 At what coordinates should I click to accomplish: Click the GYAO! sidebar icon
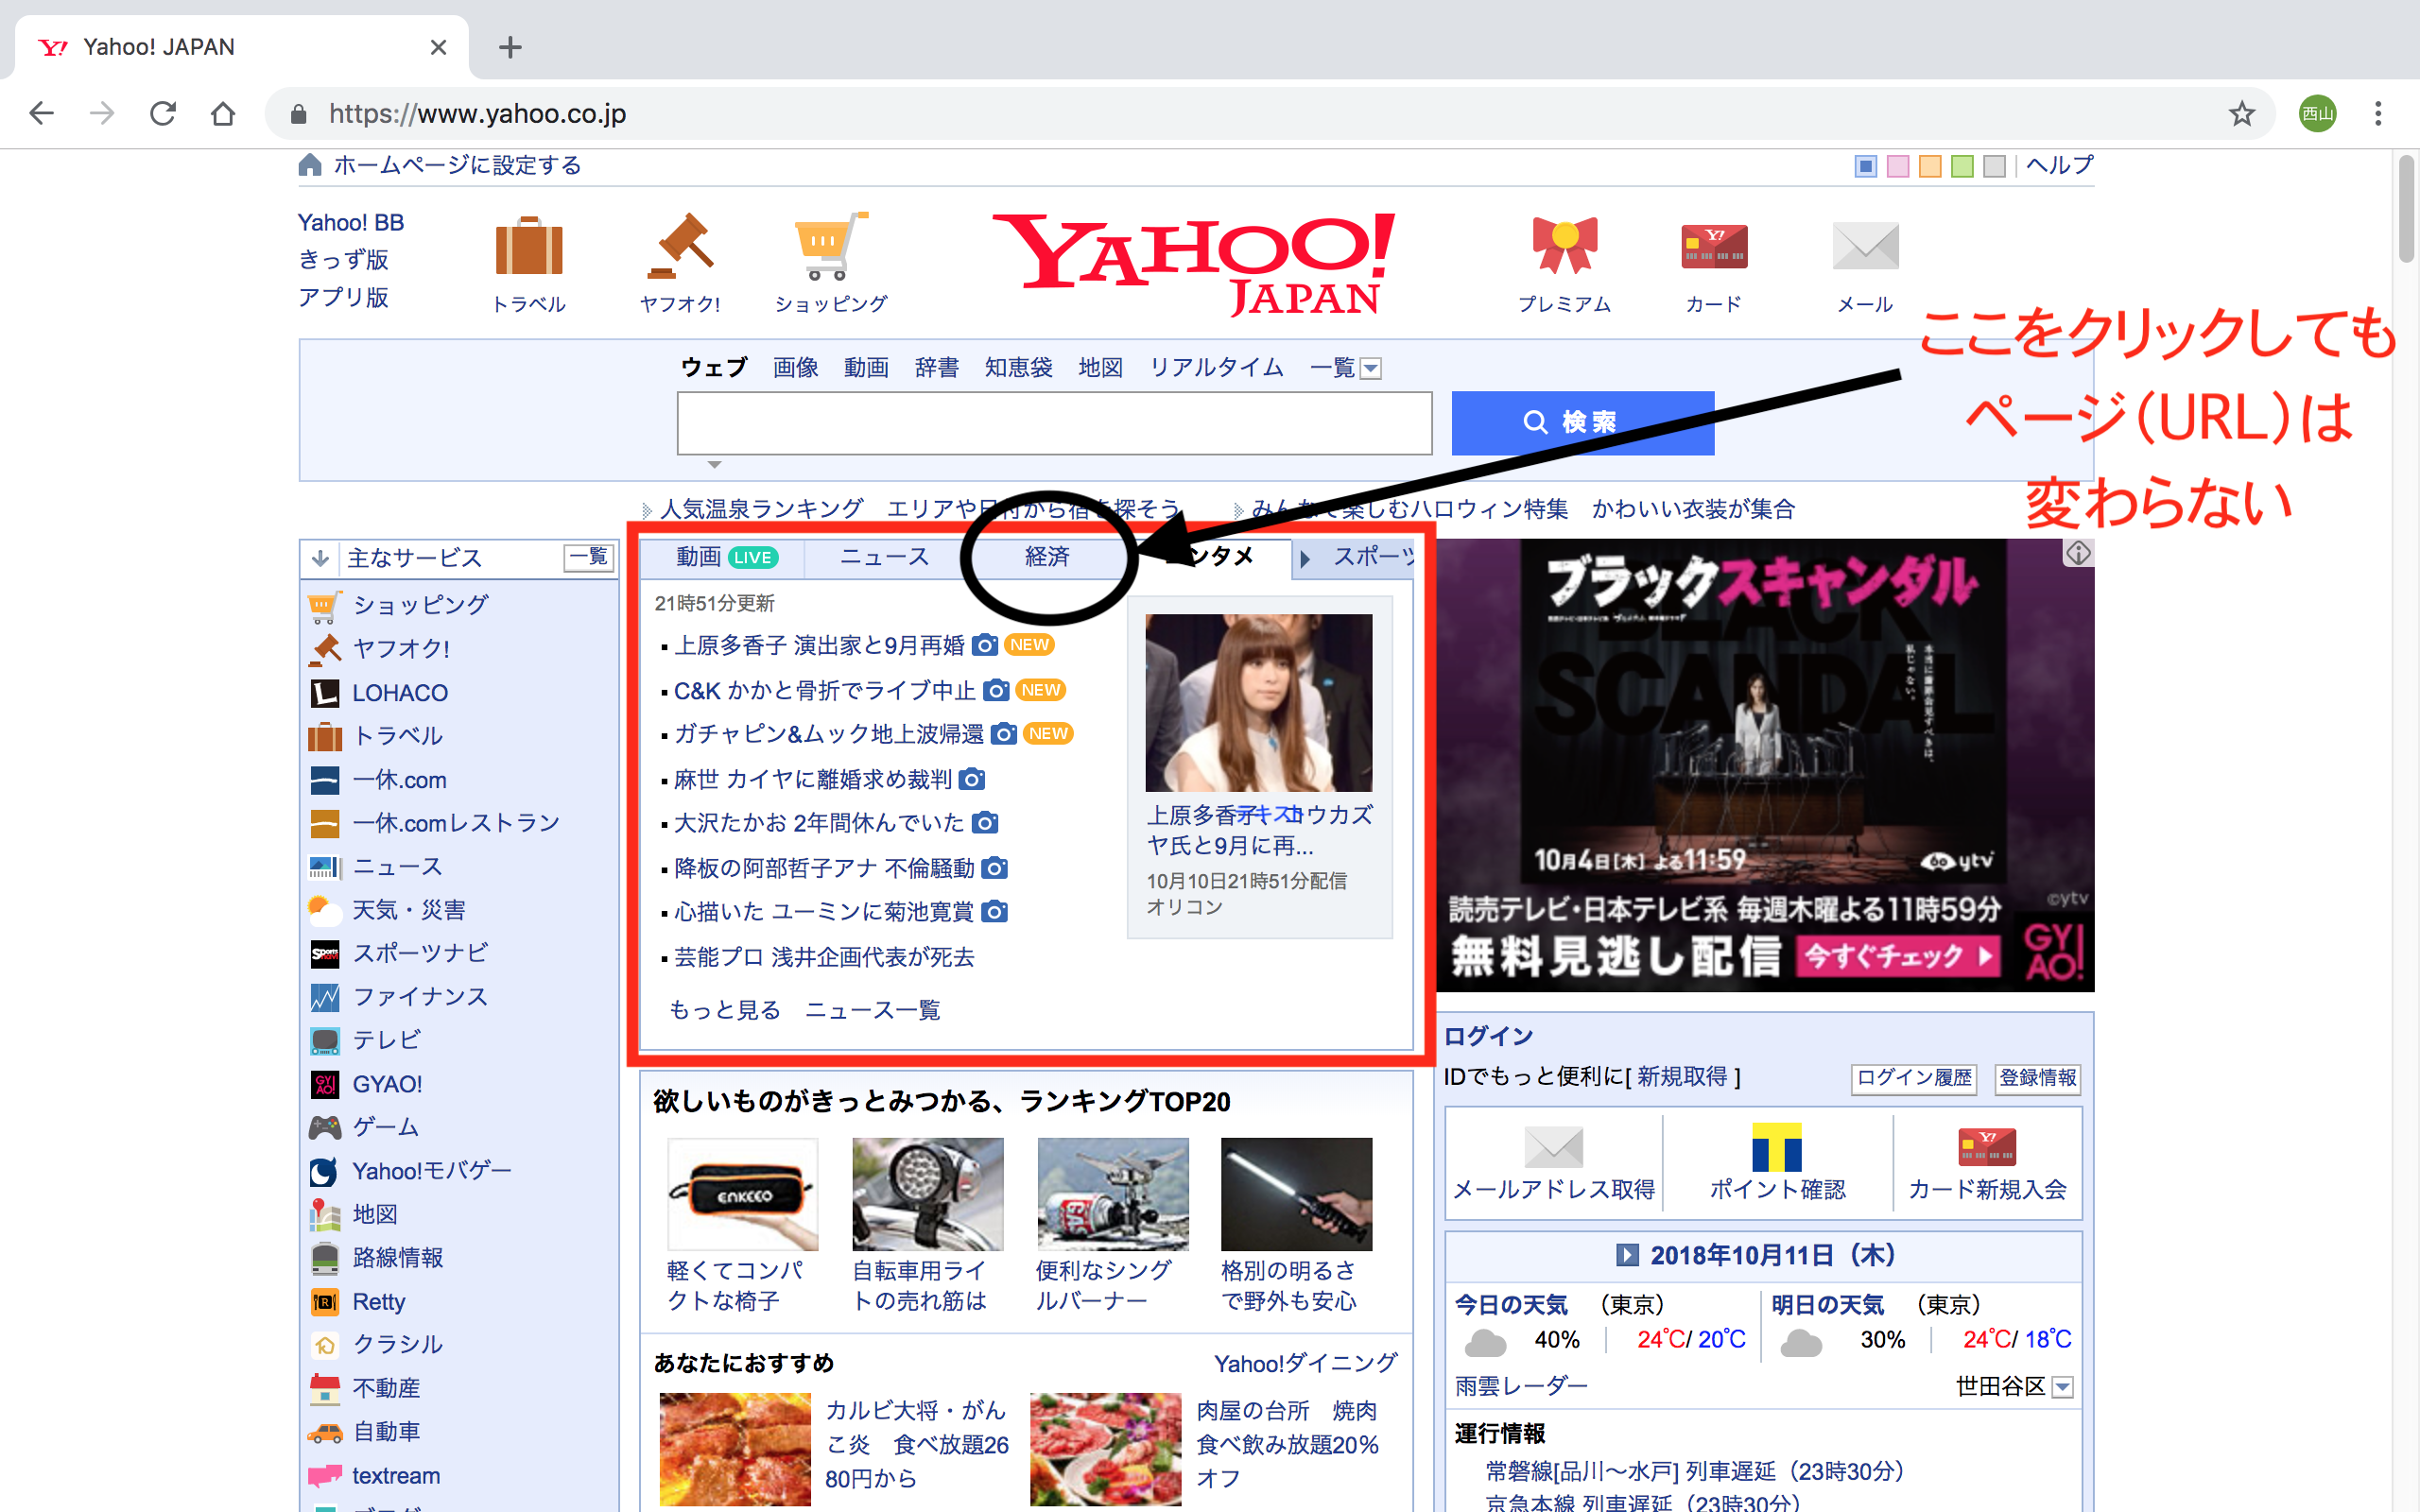[325, 1084]
